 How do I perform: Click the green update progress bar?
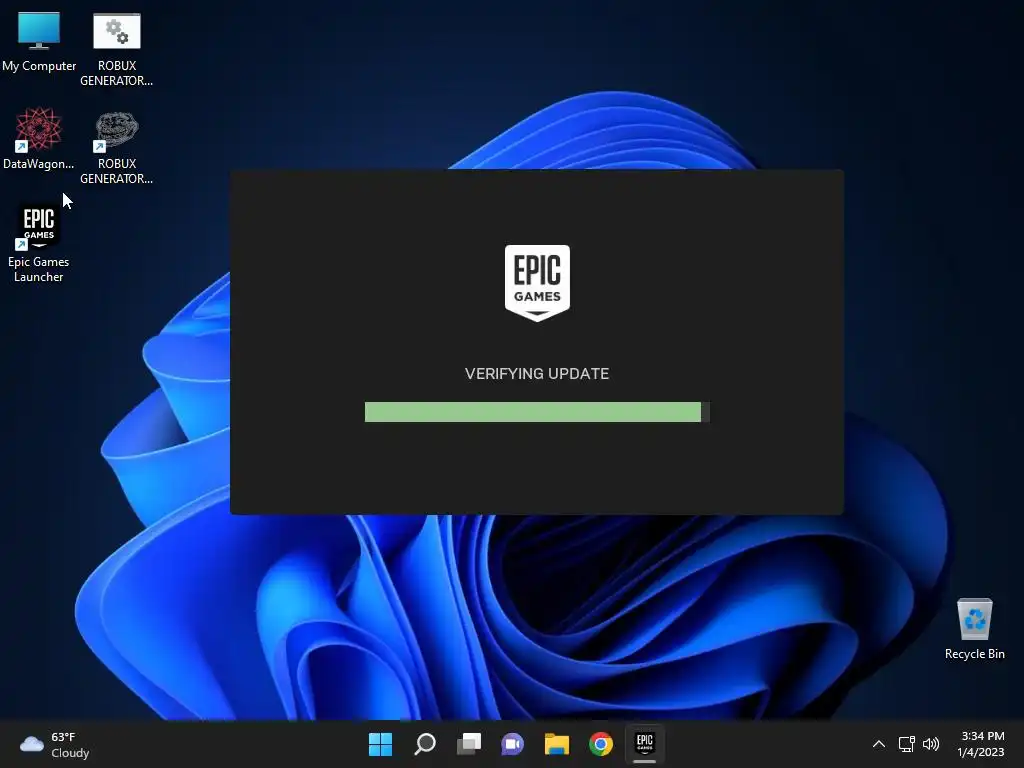(x=537, y=412)
